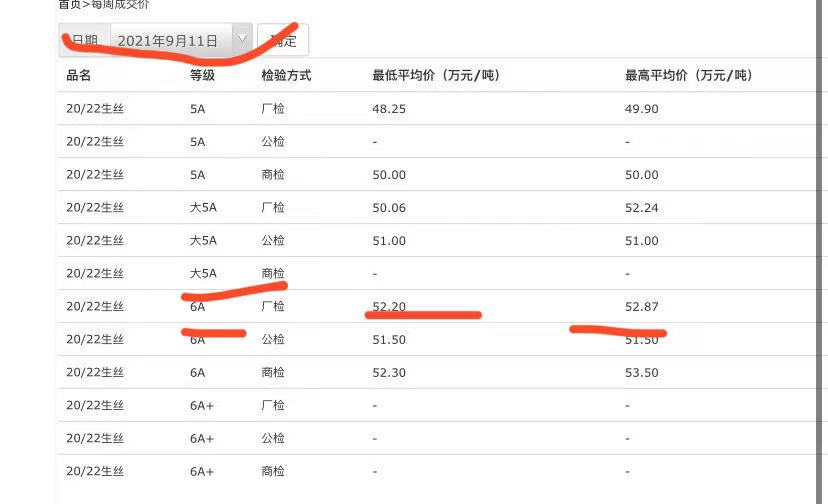Click the 品名 column header
Screen dimensions: 828x504
pos(79,76)
